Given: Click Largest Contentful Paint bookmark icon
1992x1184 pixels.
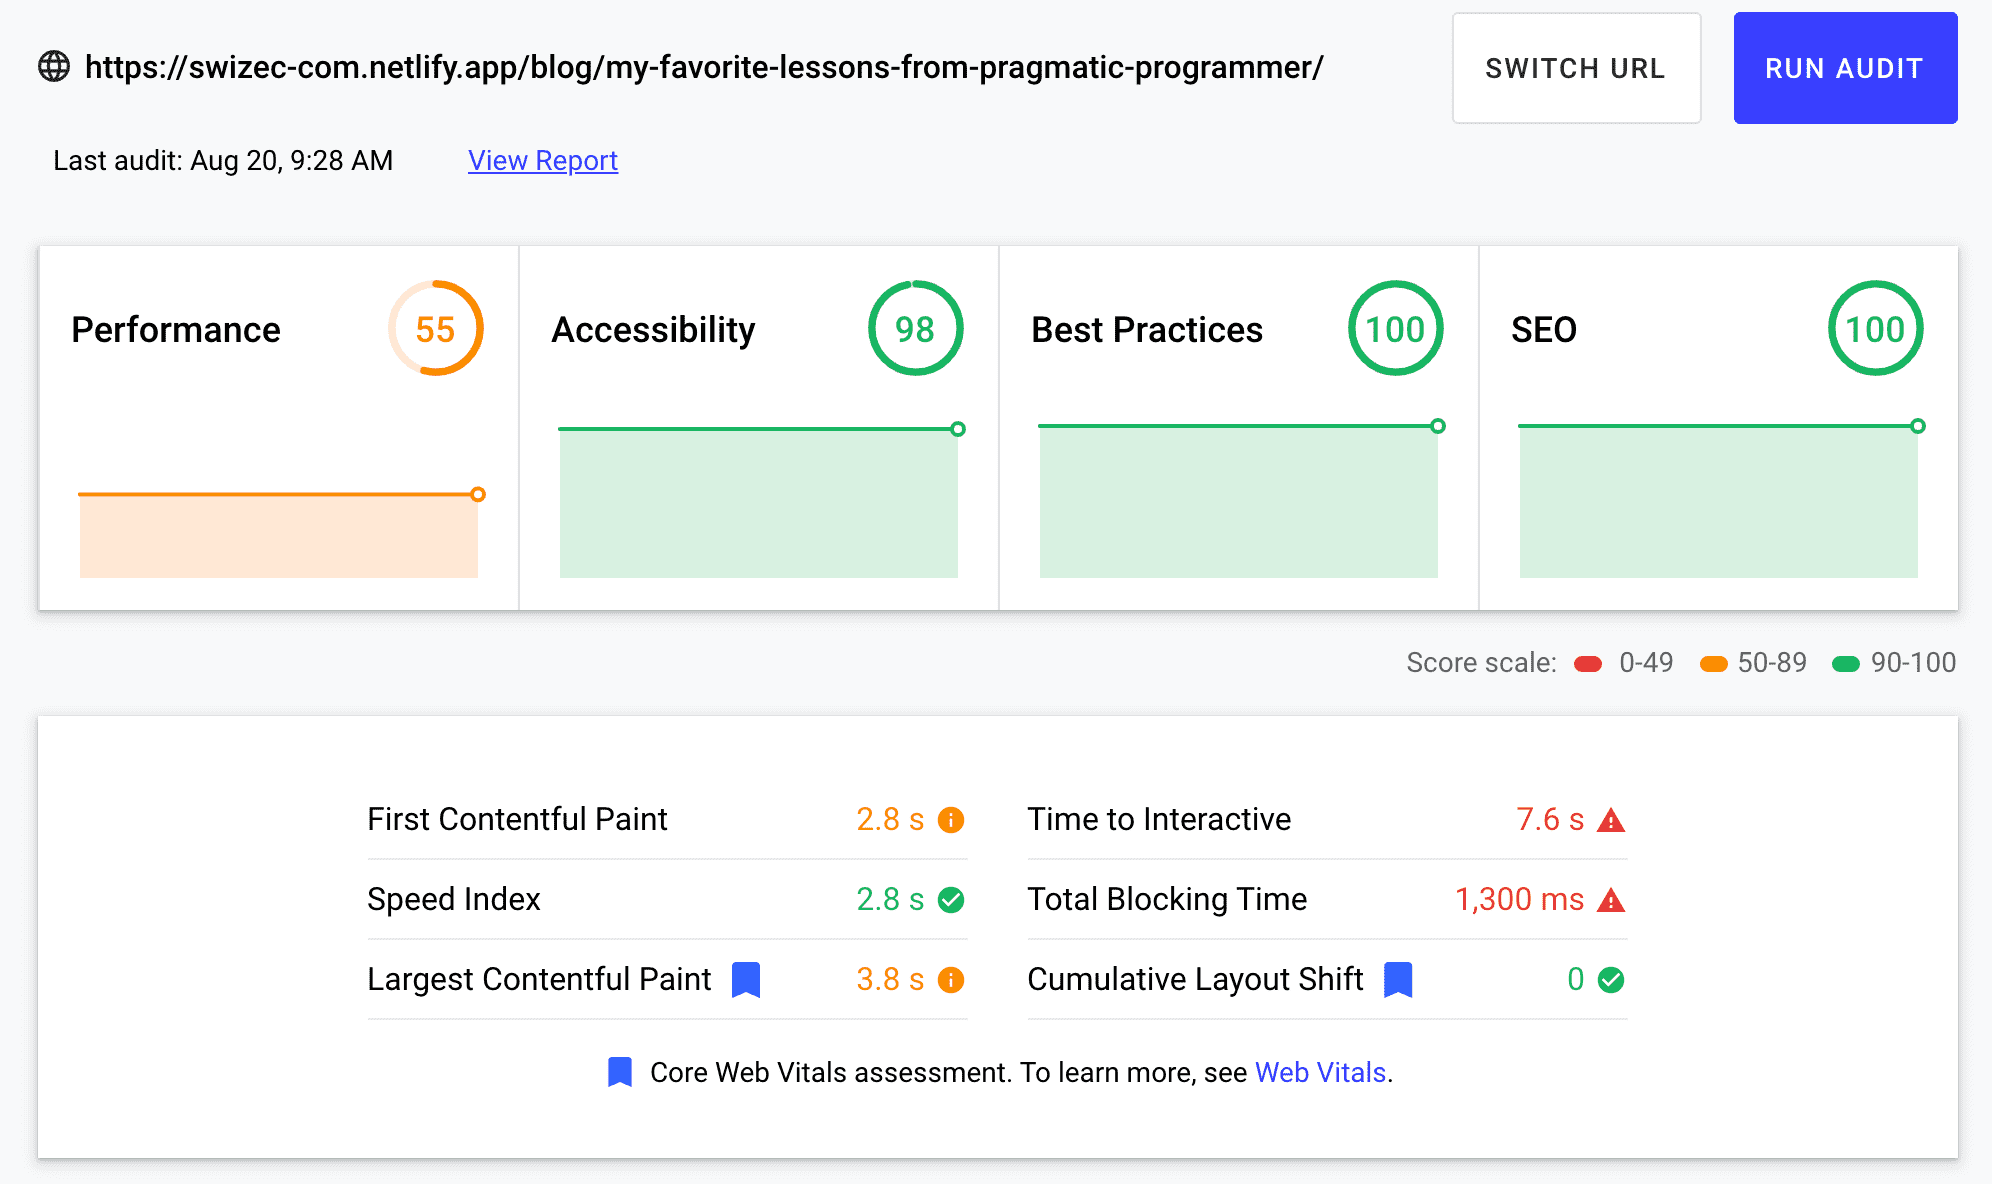Looking at the screenshot, I should pyautogui.click(x=746, y=980).
